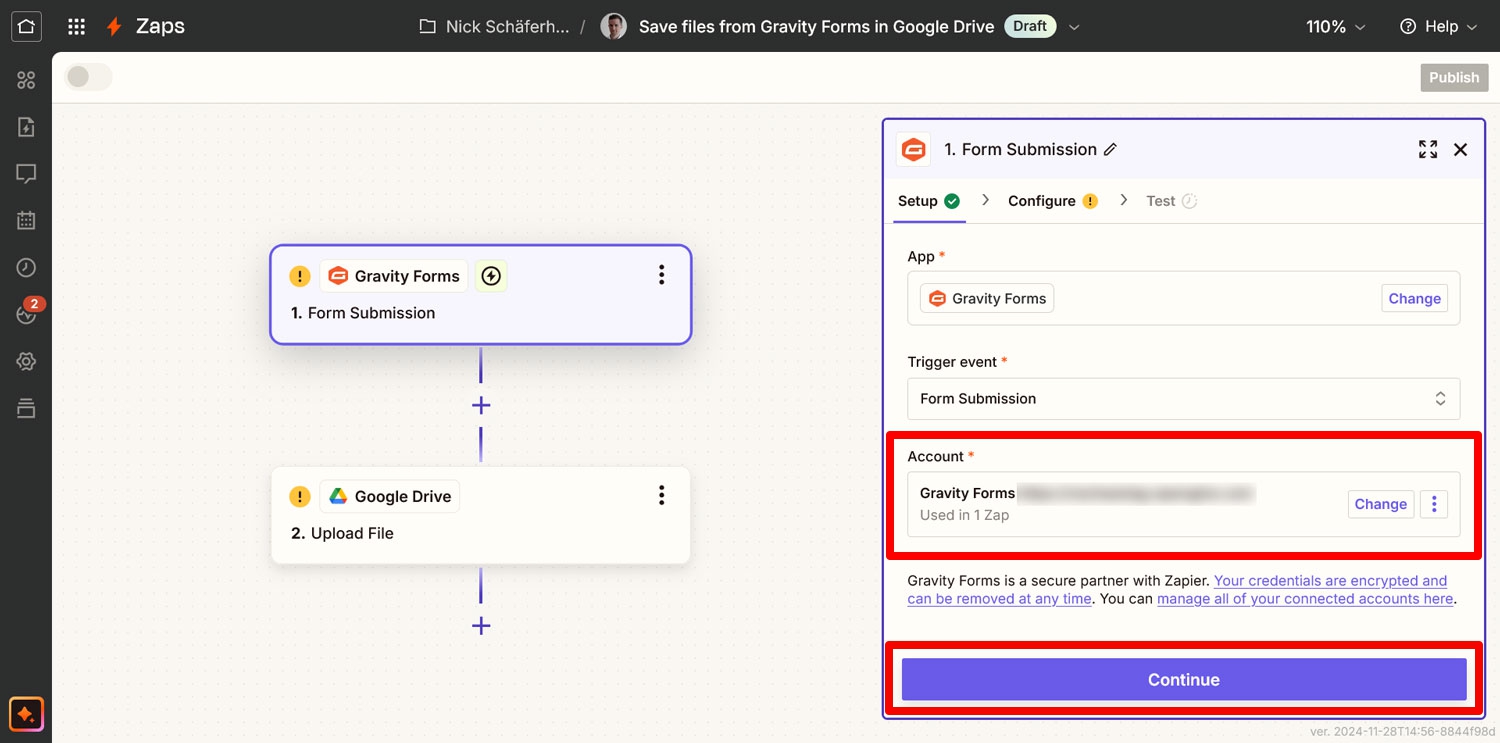Select the Gravity Forms trigger step card
The image size is (1500, 743).
pyautogui.click(x=481, y=295)
